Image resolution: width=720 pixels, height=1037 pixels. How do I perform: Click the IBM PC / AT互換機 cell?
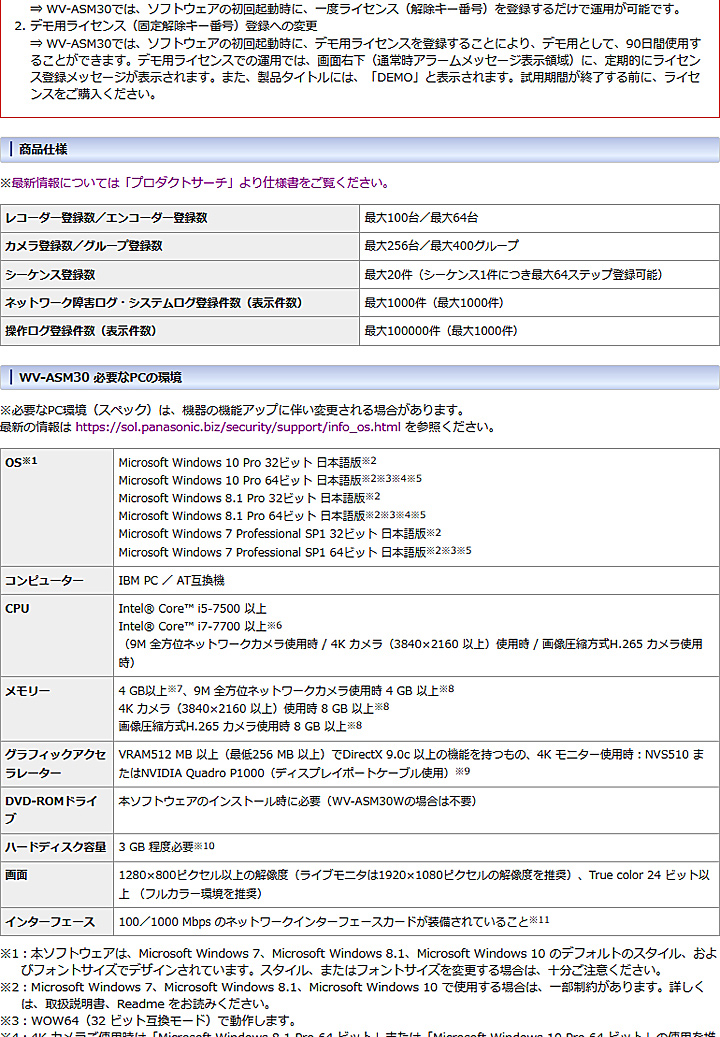[417, 581]
